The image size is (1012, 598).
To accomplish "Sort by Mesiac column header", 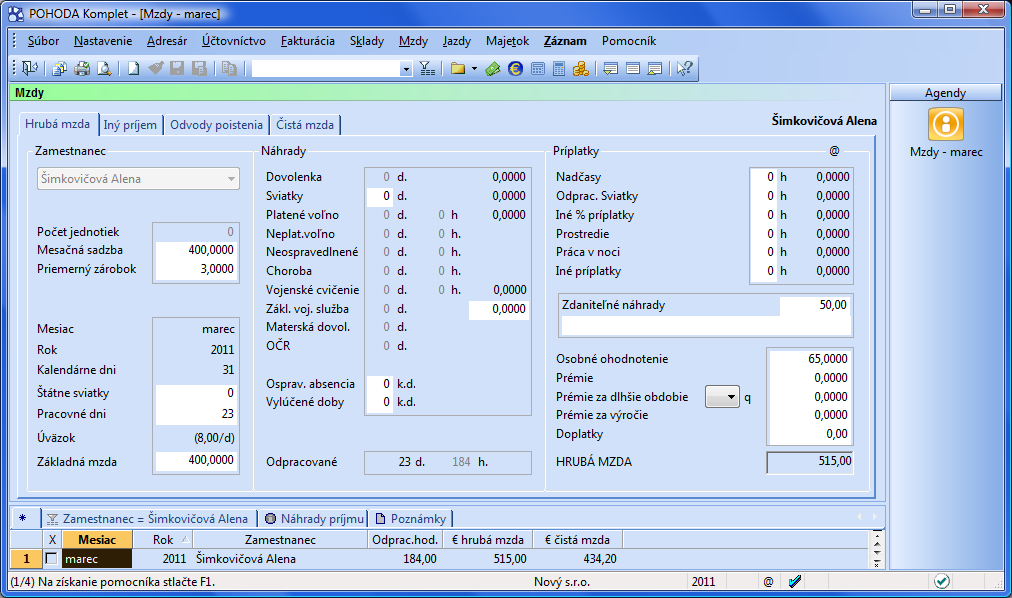I will coord(97,539).
